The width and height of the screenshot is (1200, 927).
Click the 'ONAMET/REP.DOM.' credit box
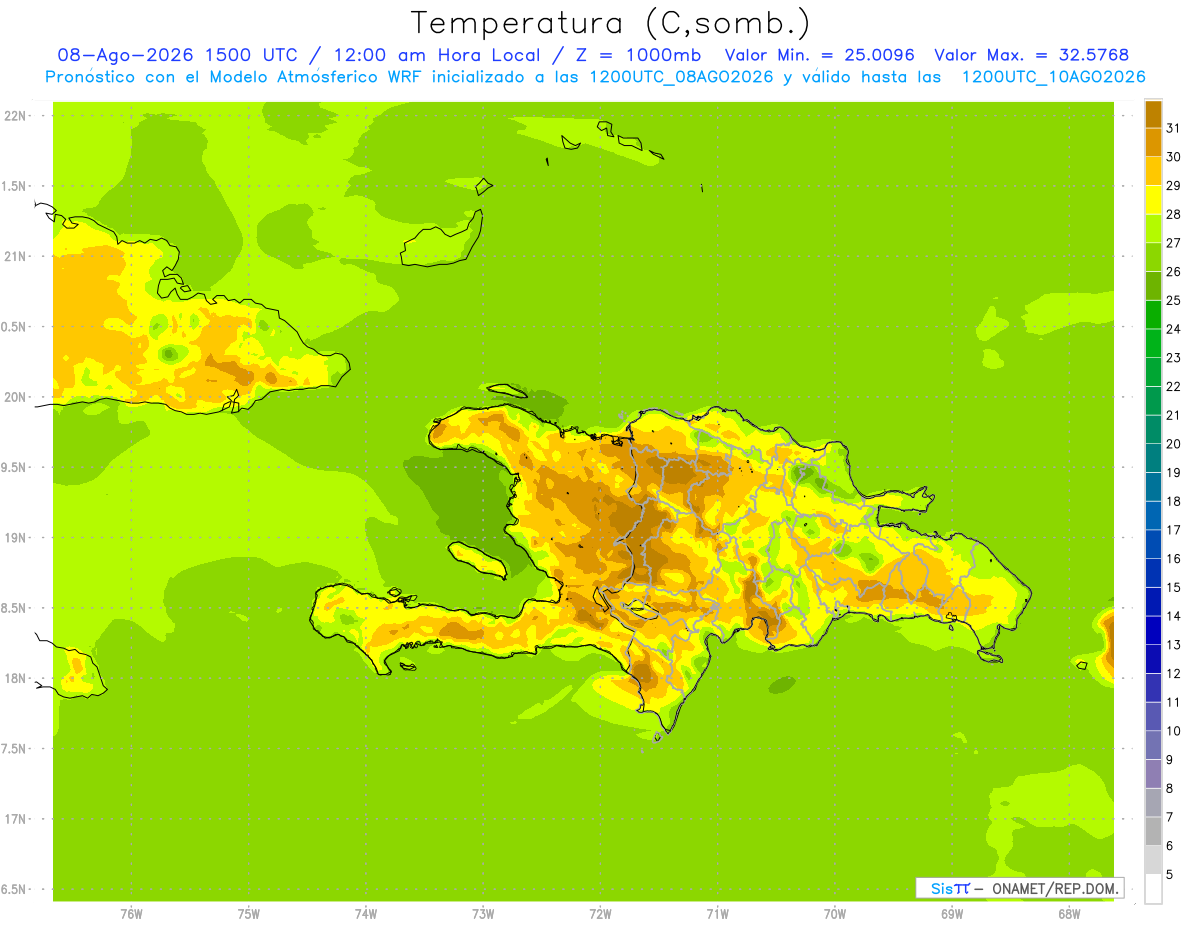coord(1019,888)
